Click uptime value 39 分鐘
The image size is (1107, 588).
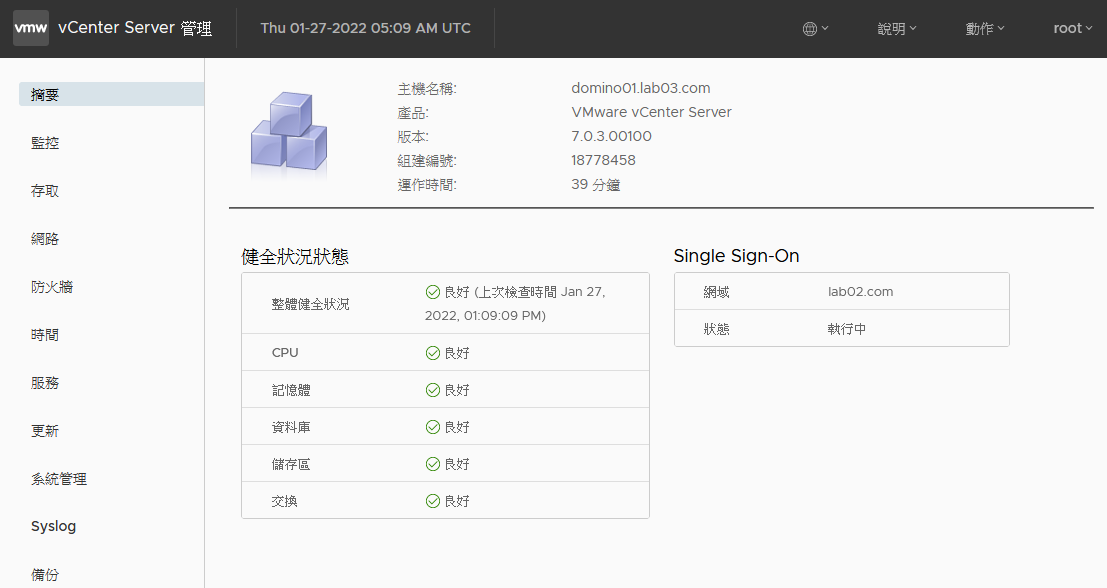596,185
